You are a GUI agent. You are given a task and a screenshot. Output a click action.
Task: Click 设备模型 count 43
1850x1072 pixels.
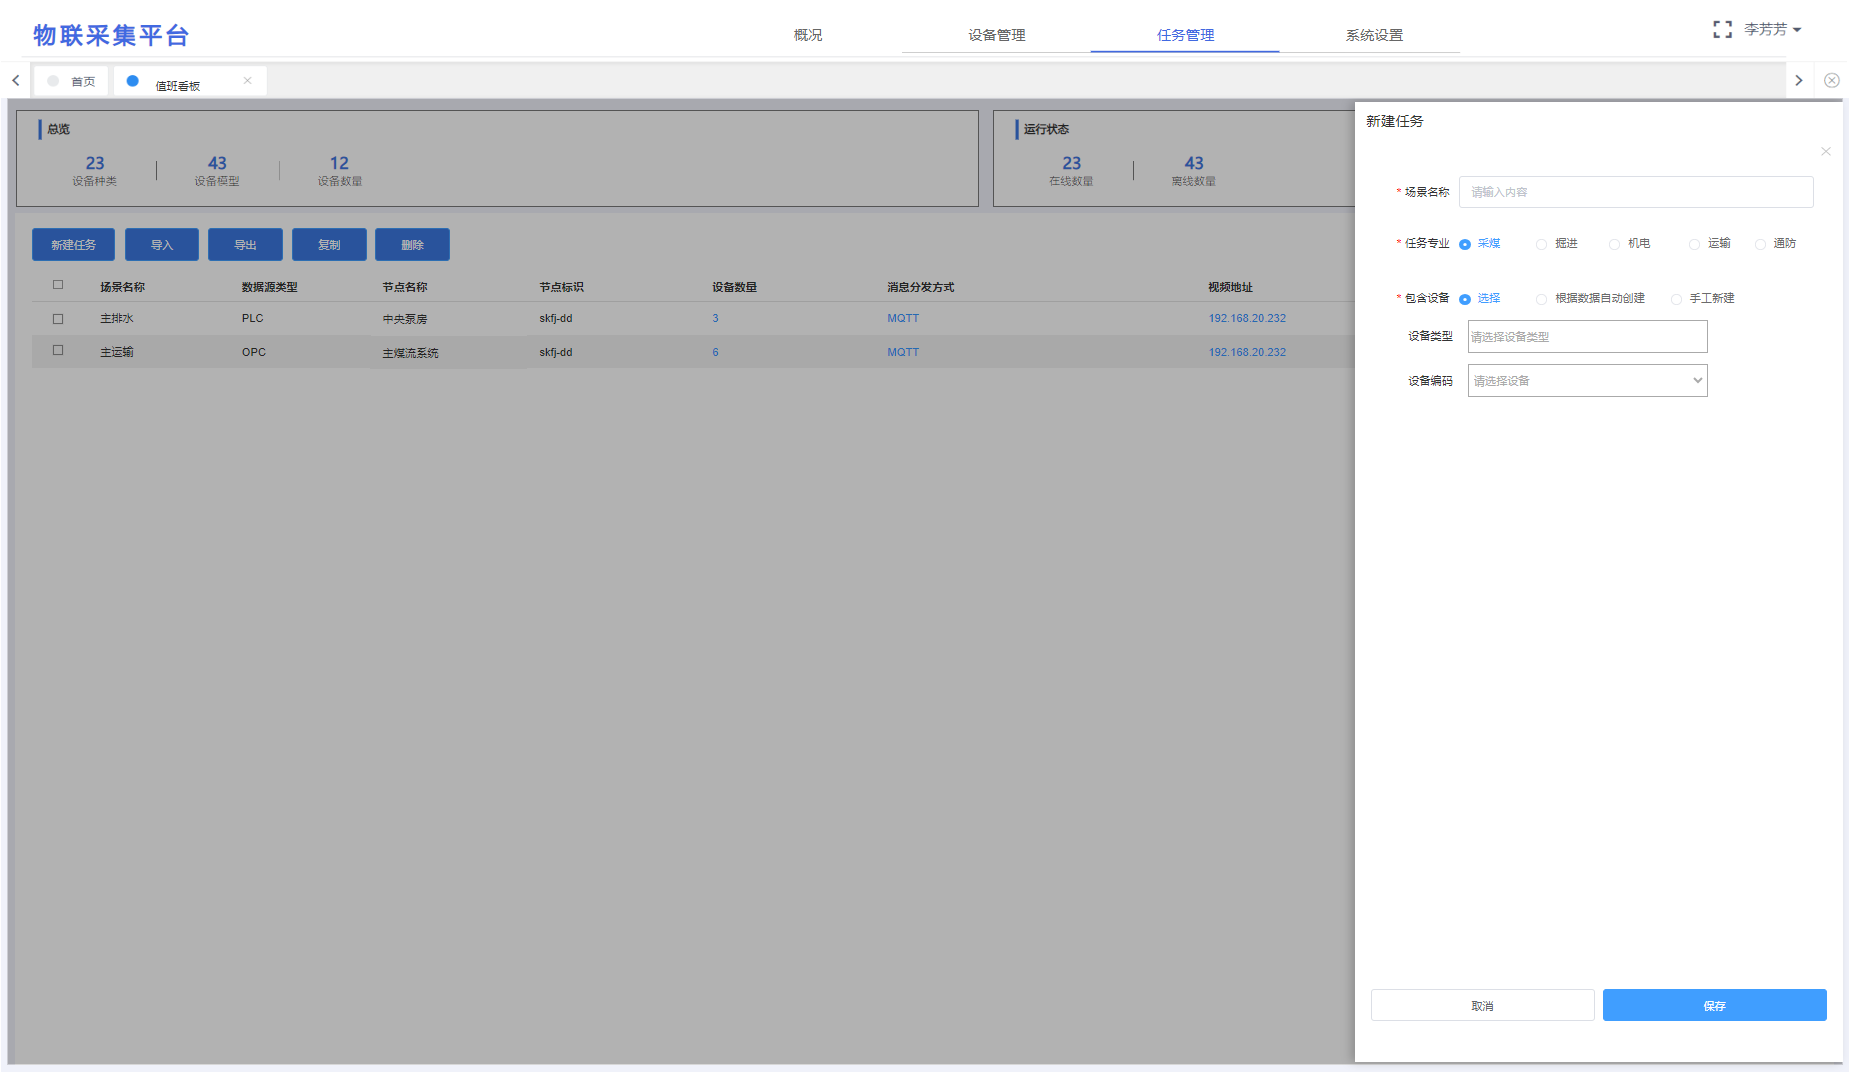[217, 163]
